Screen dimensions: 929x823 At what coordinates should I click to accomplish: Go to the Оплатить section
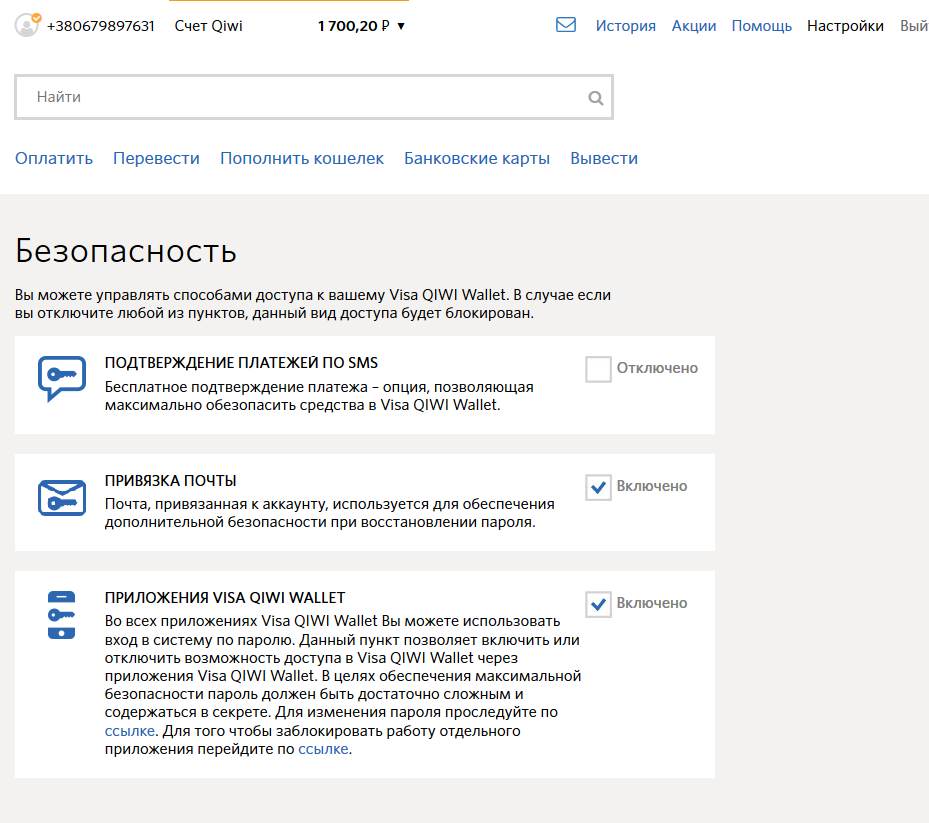[54, 158]
